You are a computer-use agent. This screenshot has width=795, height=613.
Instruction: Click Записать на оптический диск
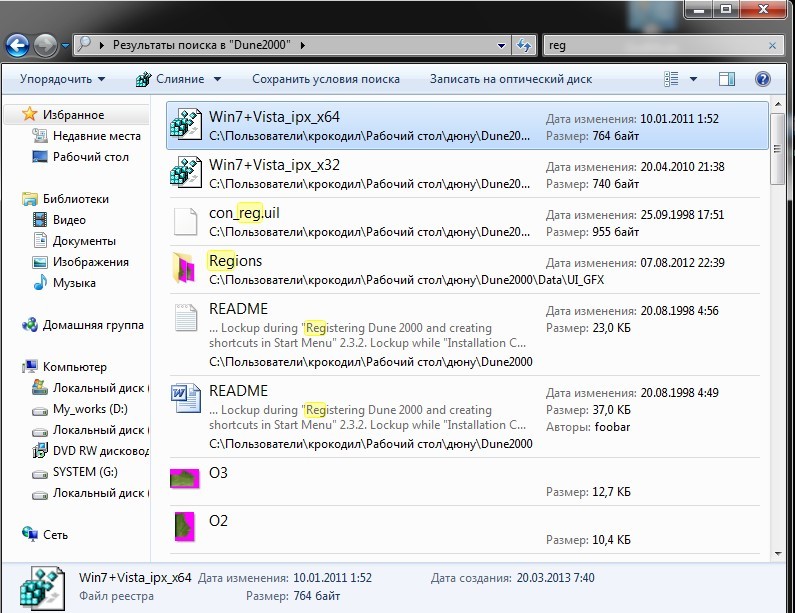click(511, 79)
